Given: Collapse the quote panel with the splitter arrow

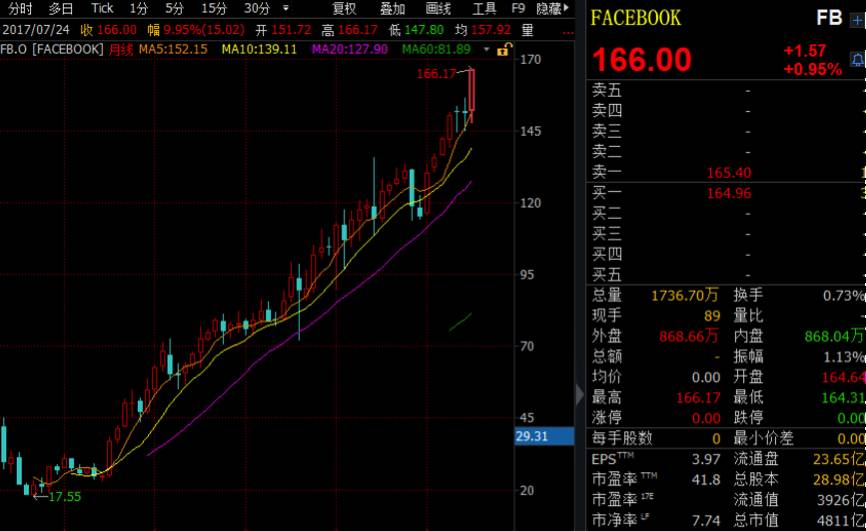Looking at the screenshot, I should 579,395.
